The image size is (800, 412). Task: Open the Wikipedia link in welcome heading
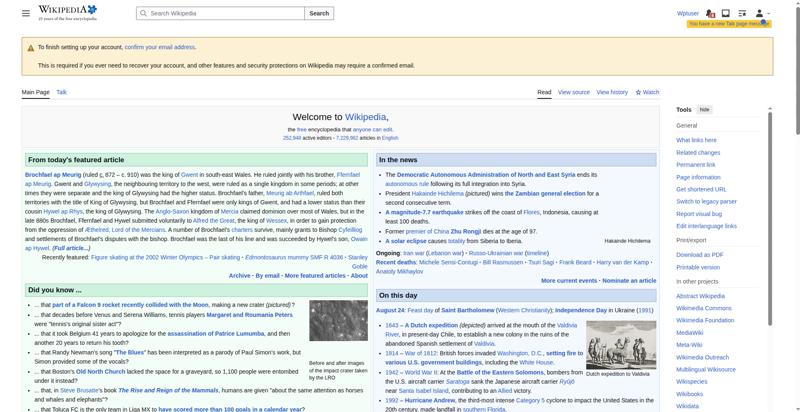[365, 117]
